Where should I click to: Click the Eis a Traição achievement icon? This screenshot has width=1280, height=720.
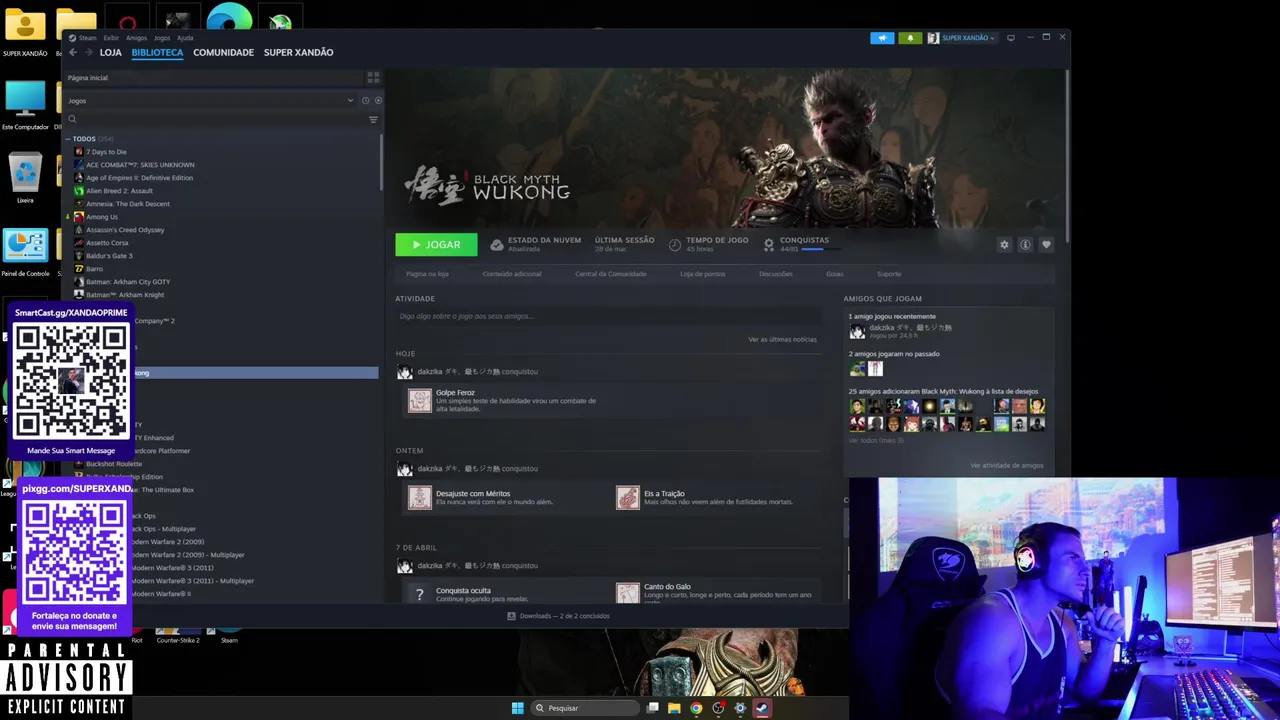pyautogui.click(x=628, y=497)
